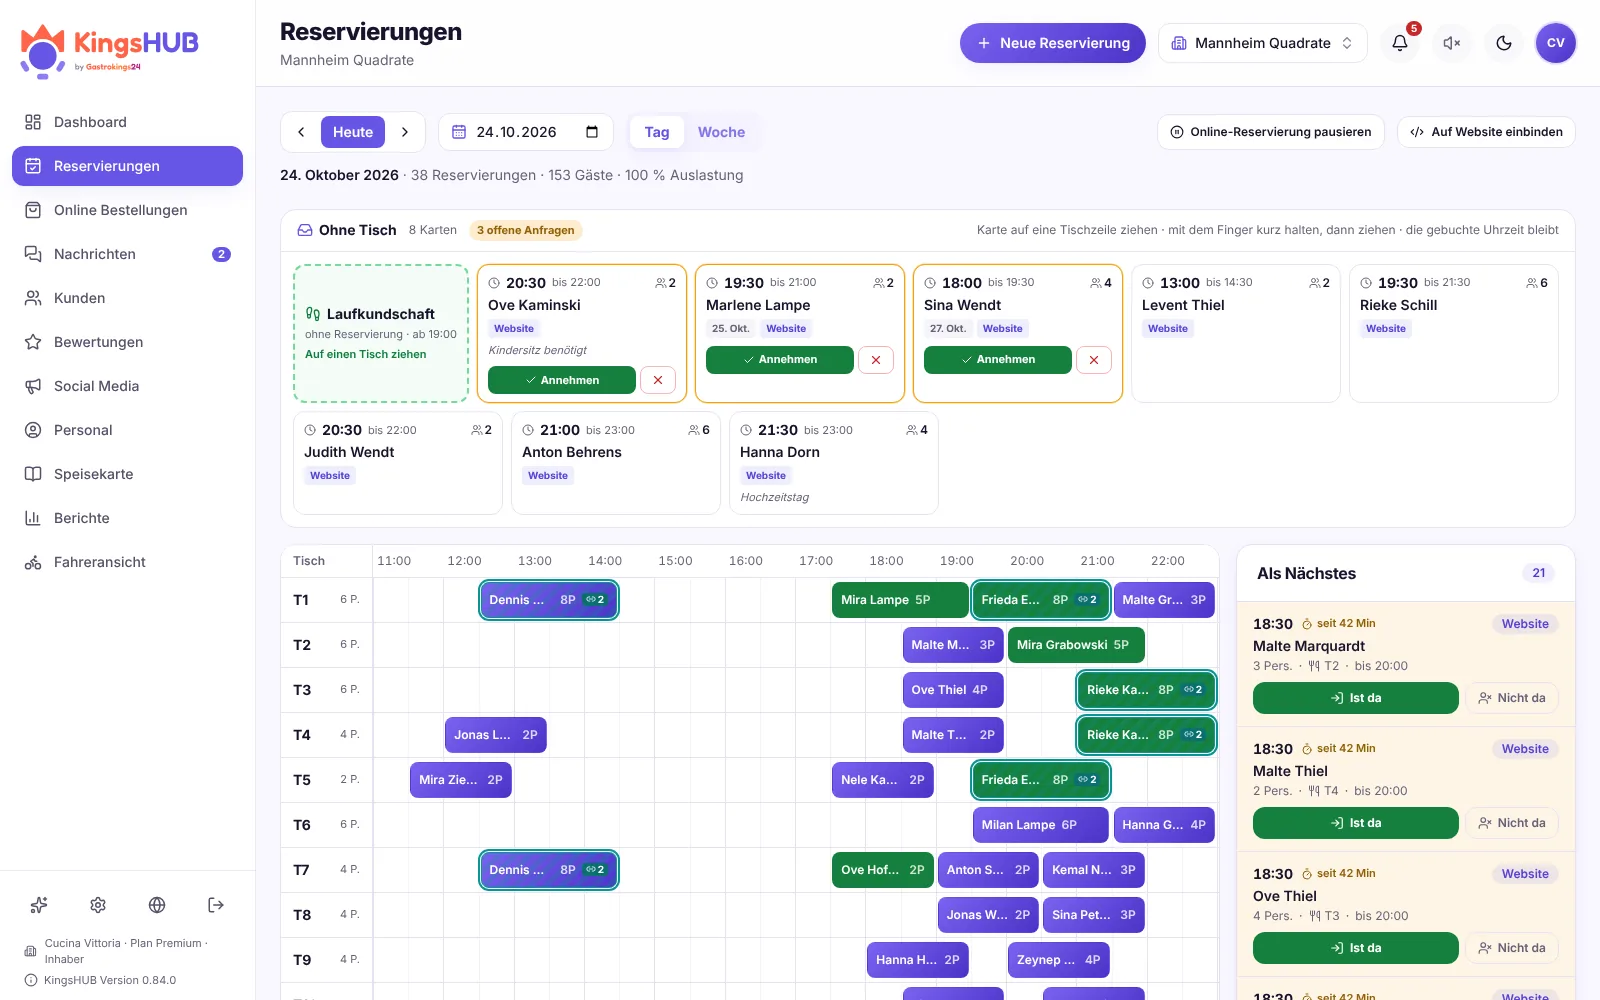Screen dimensions: 1600x1000
Task: Jump to Heute
Action: [353, 132]
